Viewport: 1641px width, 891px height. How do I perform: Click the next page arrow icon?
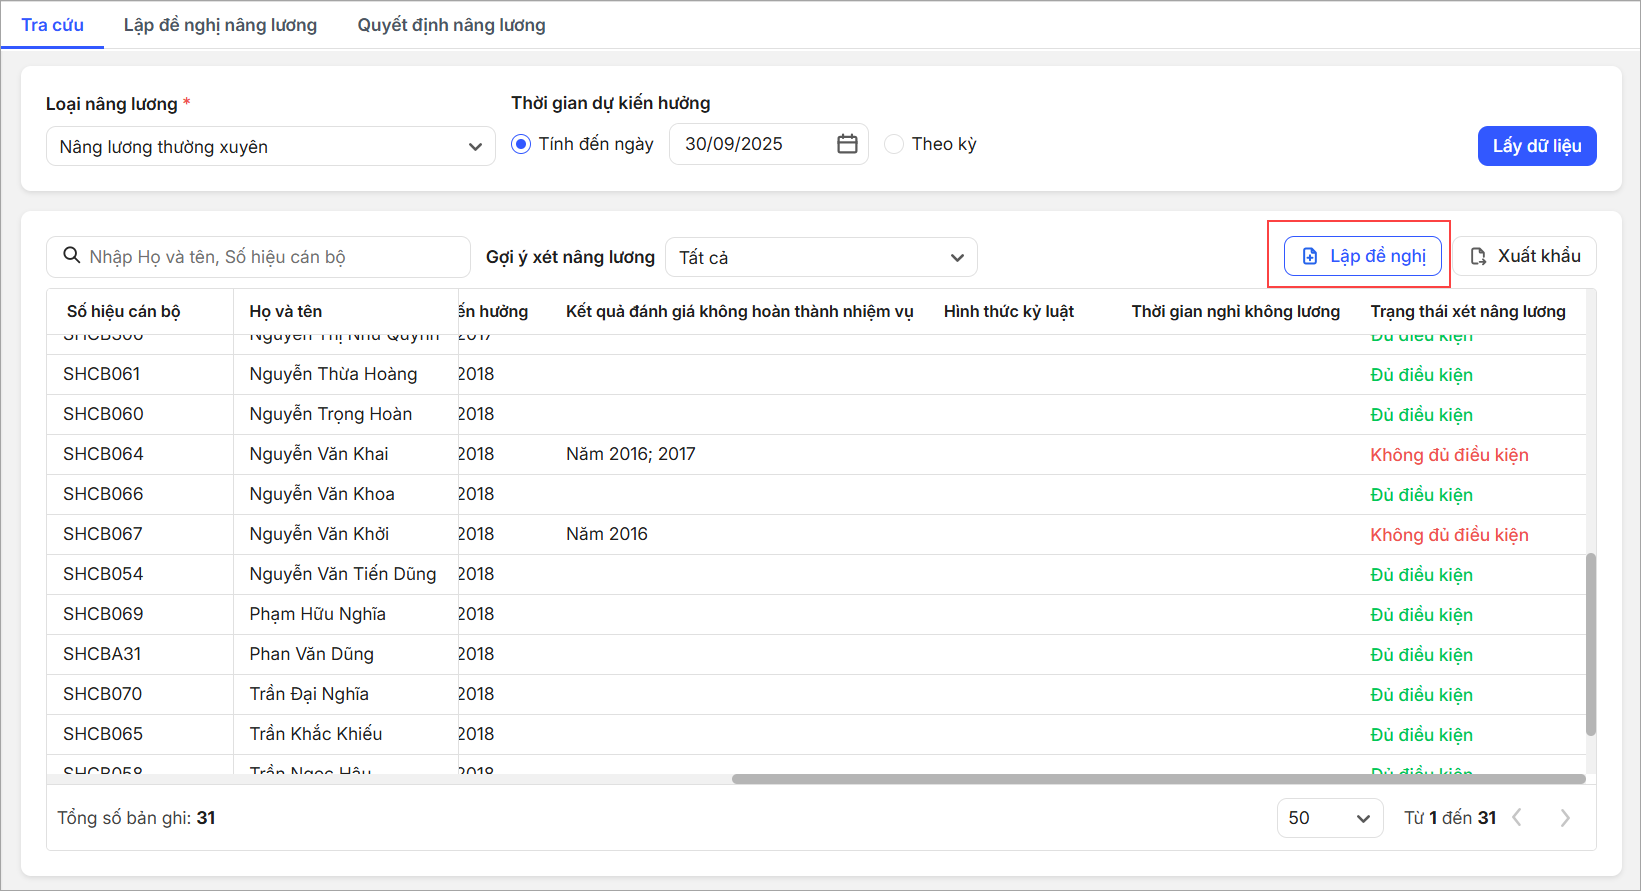click(x=1565, y=818)
